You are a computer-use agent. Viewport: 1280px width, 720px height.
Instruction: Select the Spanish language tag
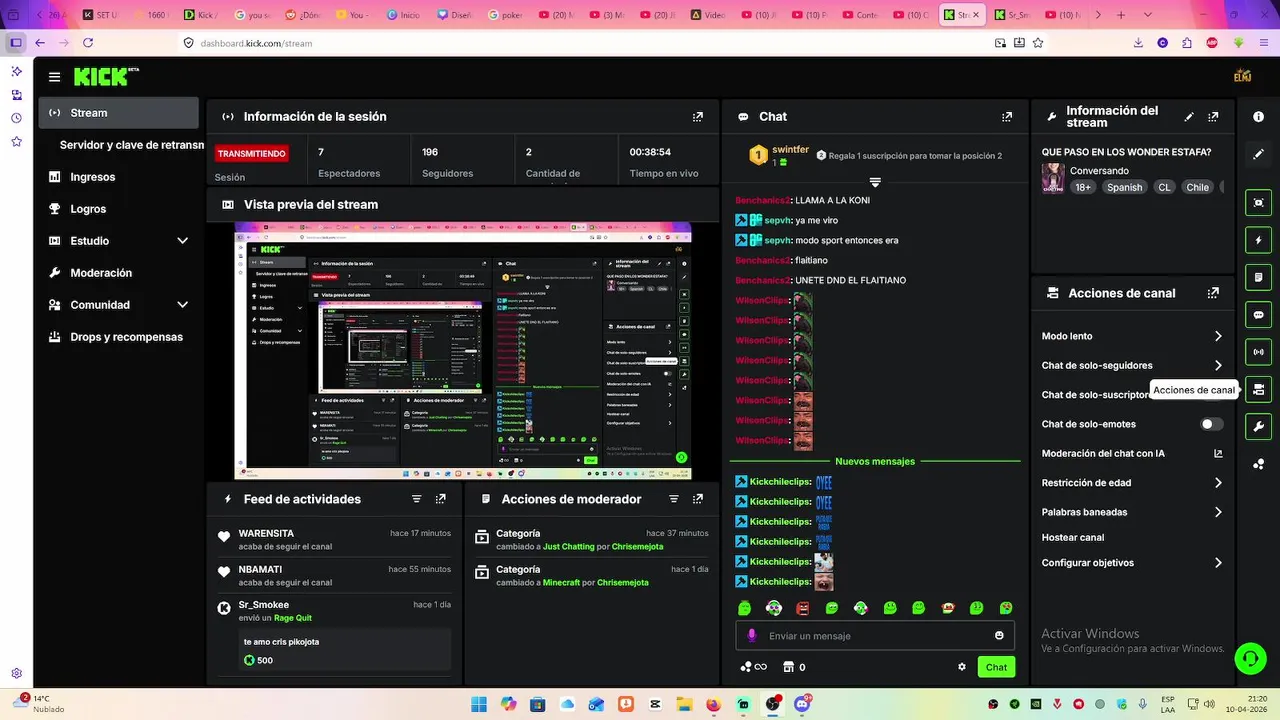(x=1124, y=187)
